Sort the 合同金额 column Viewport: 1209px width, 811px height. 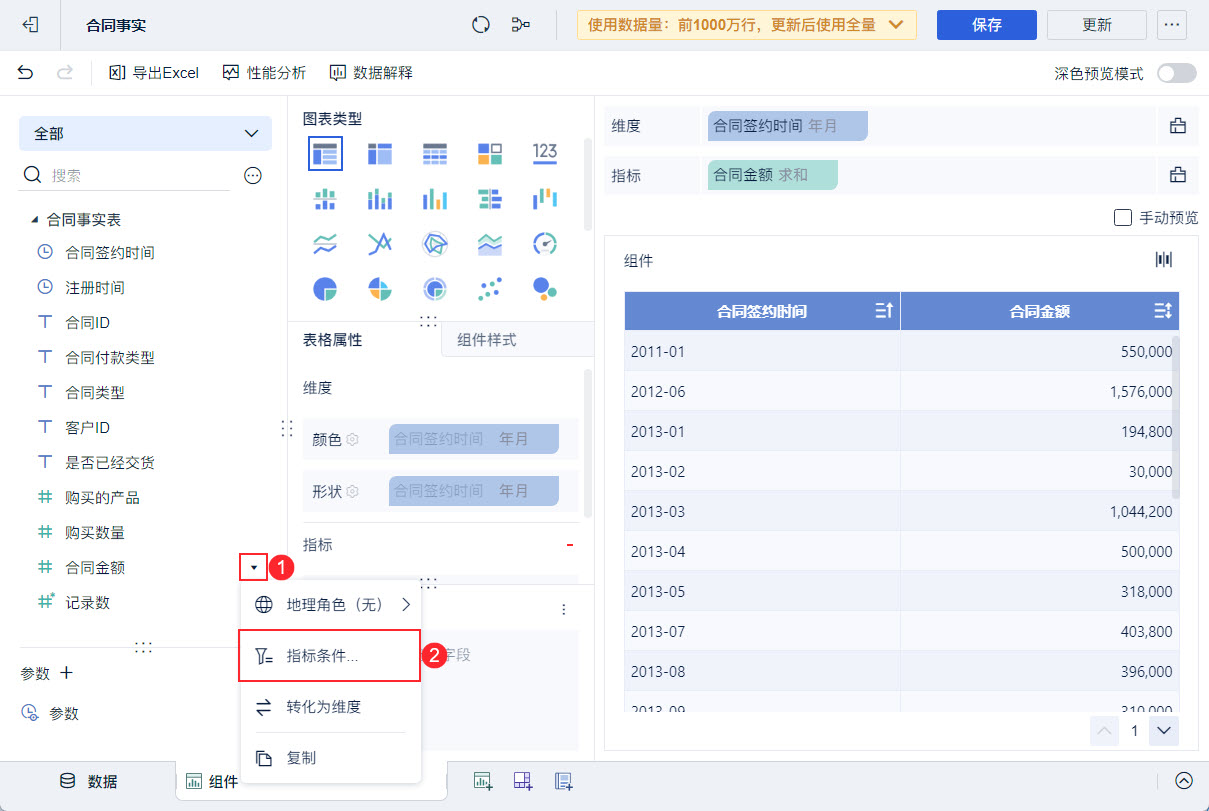[1162, 311]
